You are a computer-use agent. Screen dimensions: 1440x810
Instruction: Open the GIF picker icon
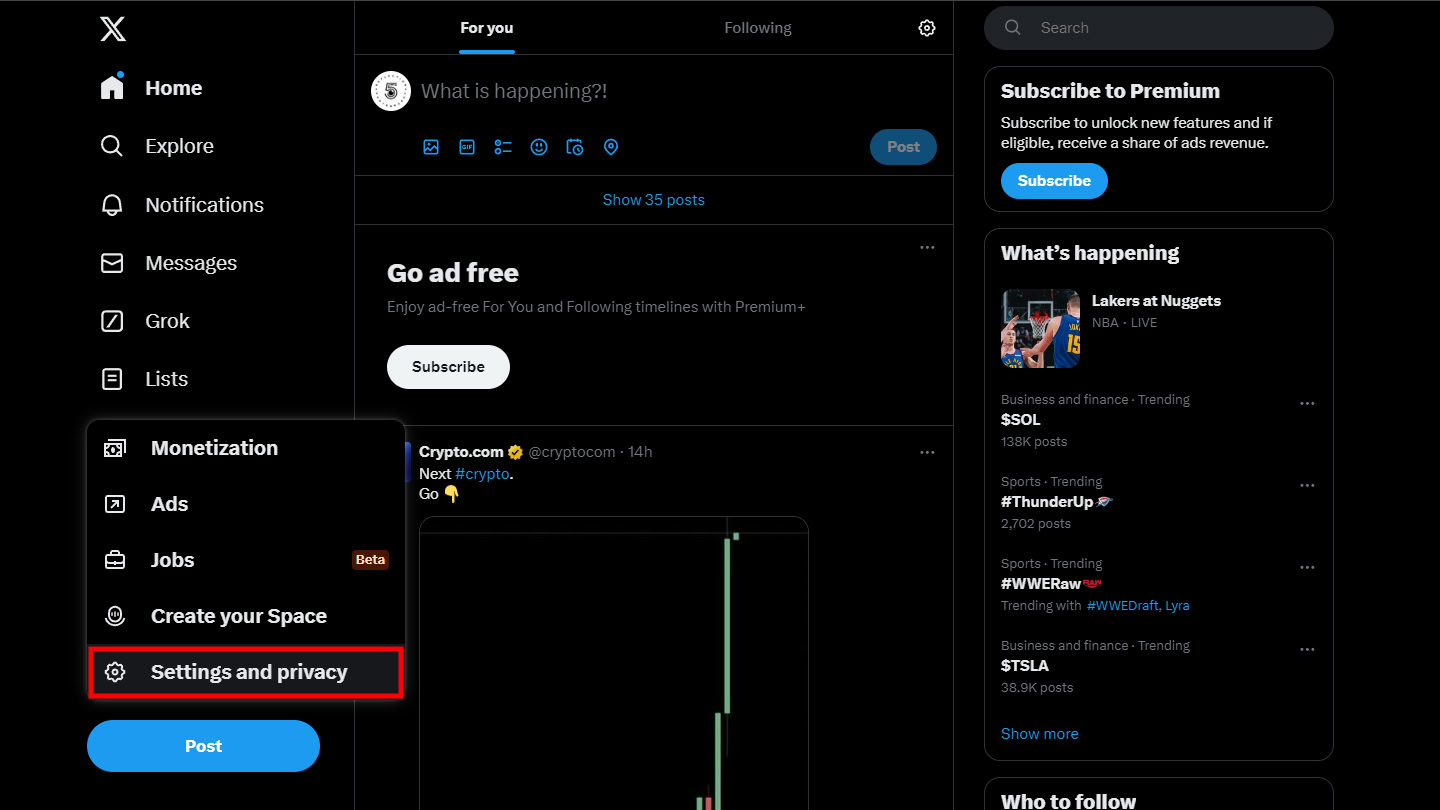click(467, 147)
